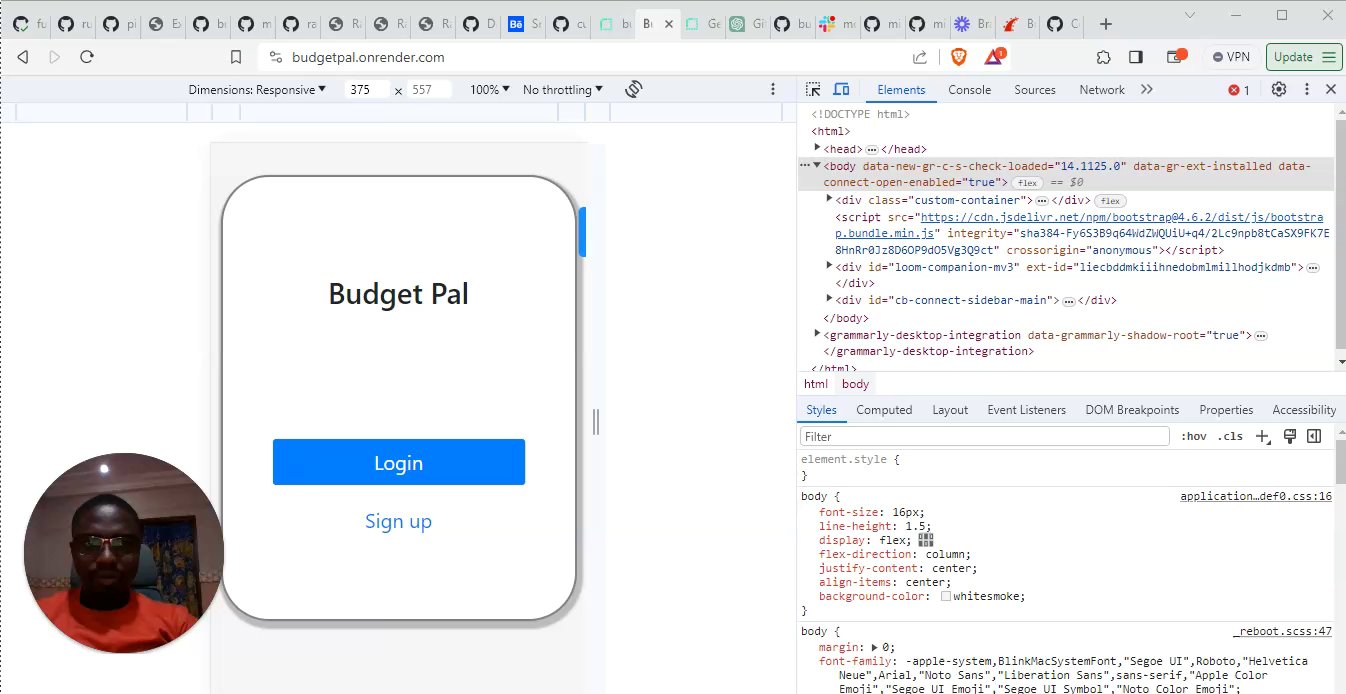View site information icon in address bar
Screen dimensions: 1346x694
[277, 57]
